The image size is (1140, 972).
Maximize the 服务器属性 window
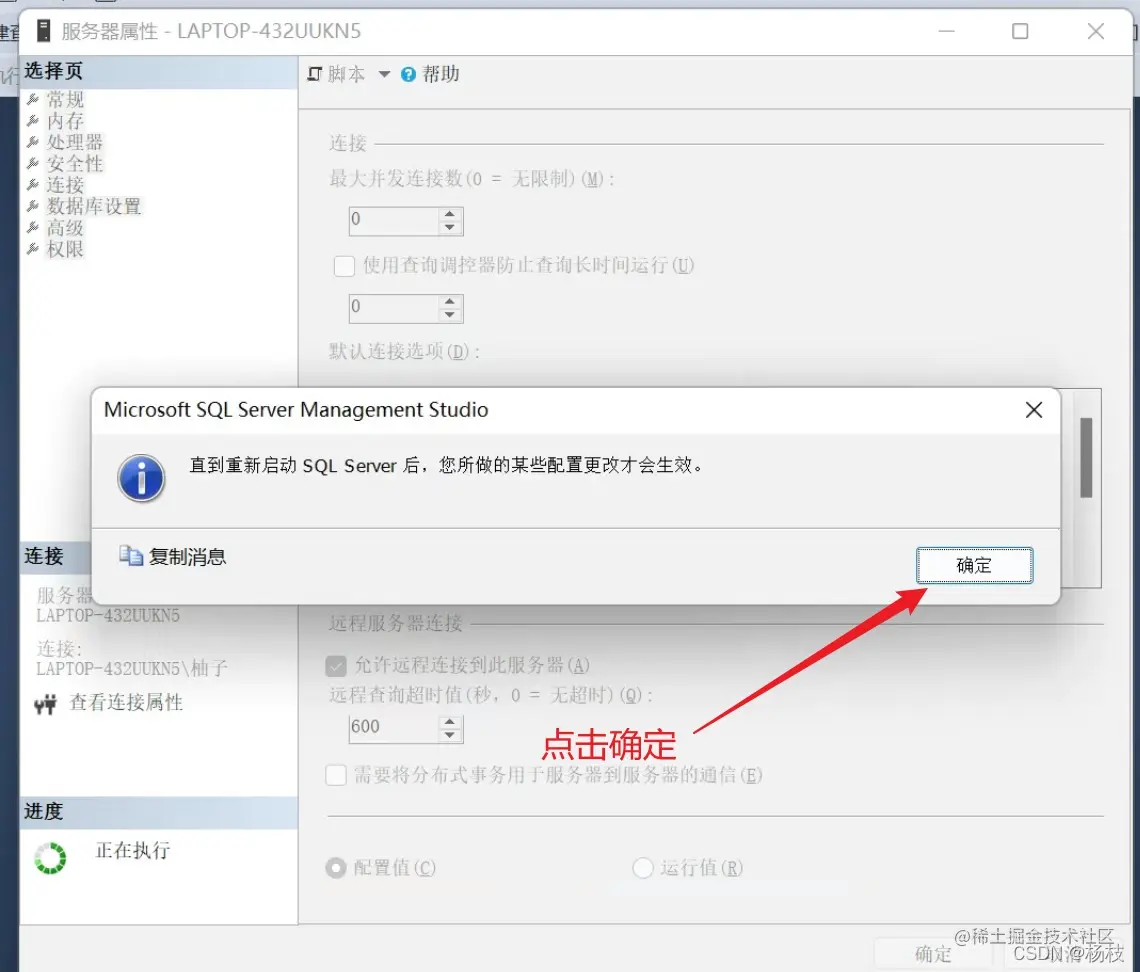[1020, 31]
